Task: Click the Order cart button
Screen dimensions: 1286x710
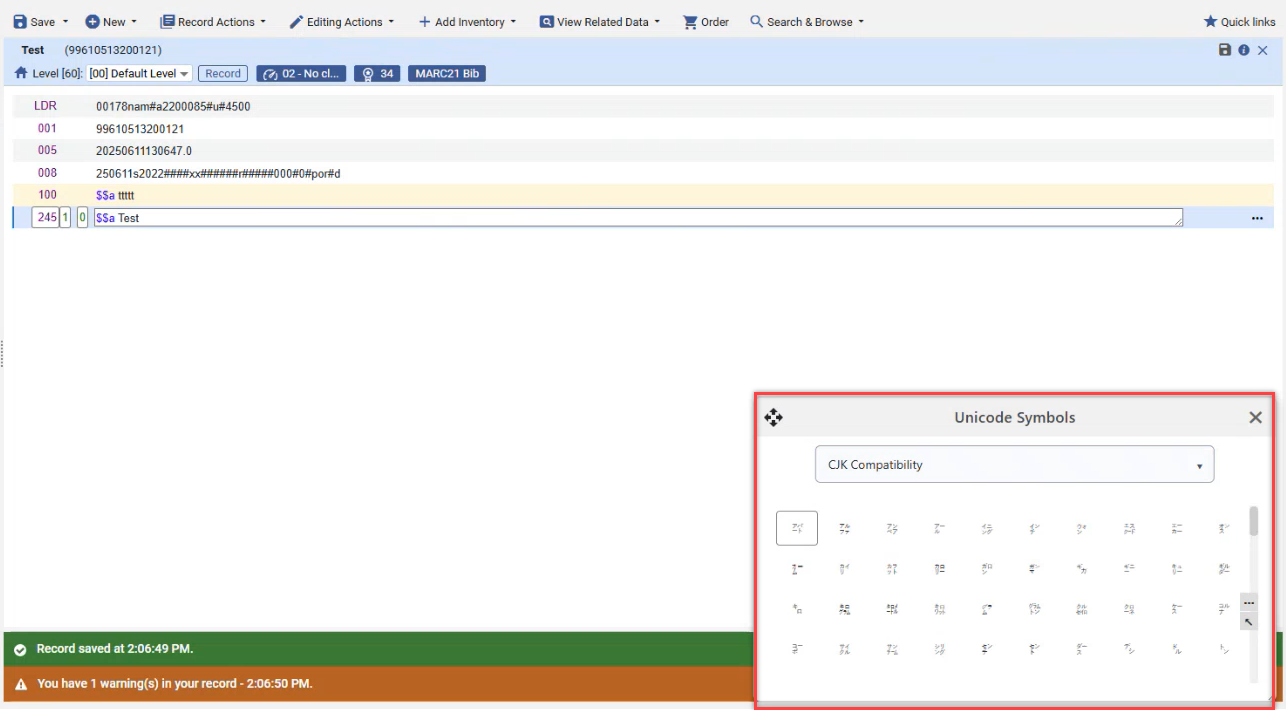Action: [x=706, y=22]
